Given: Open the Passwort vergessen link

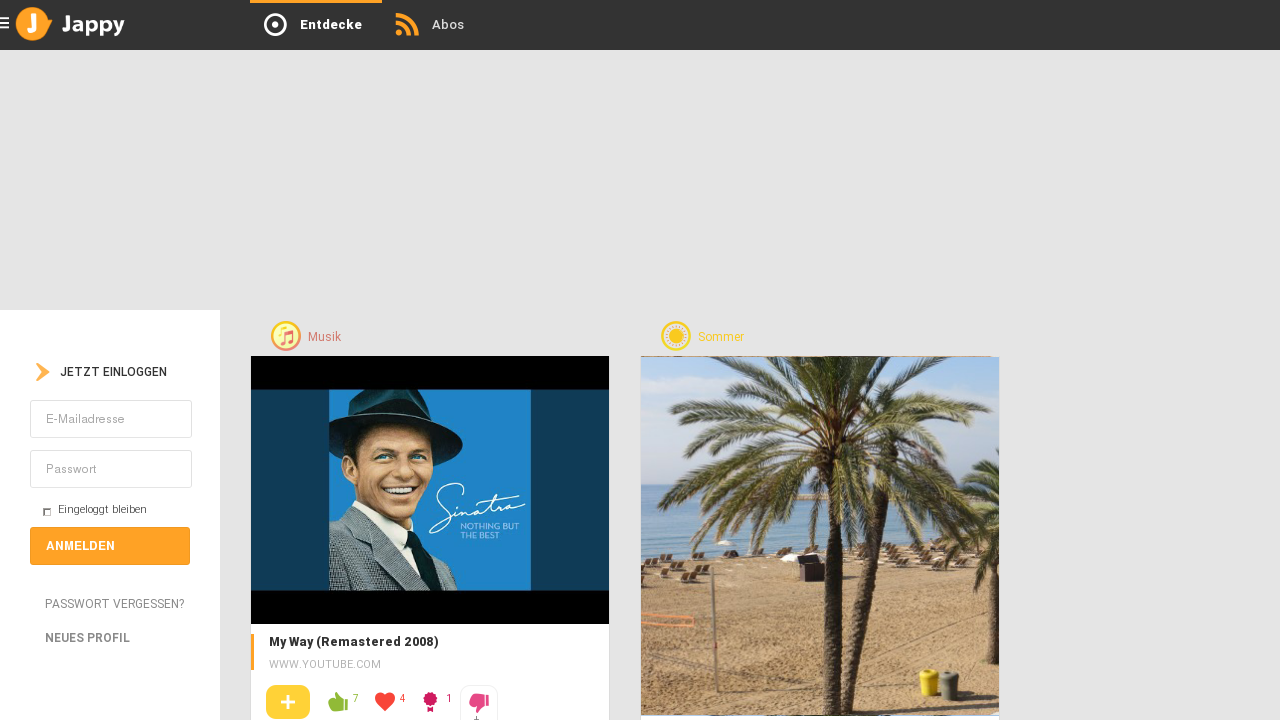Looking at the screenshot, I should coord(115,604).
